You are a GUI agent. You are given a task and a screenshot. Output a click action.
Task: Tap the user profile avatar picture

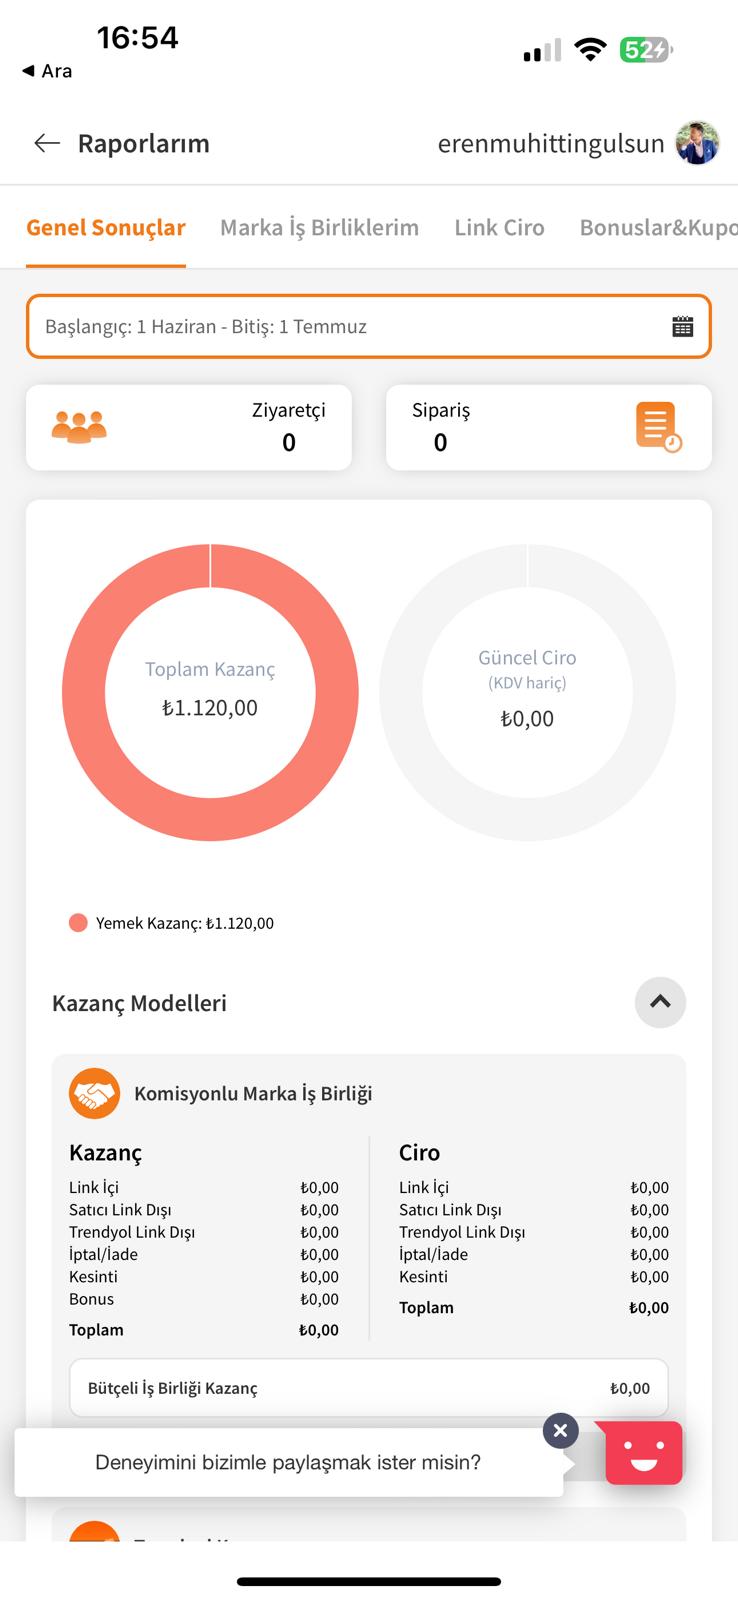point(698,143)
